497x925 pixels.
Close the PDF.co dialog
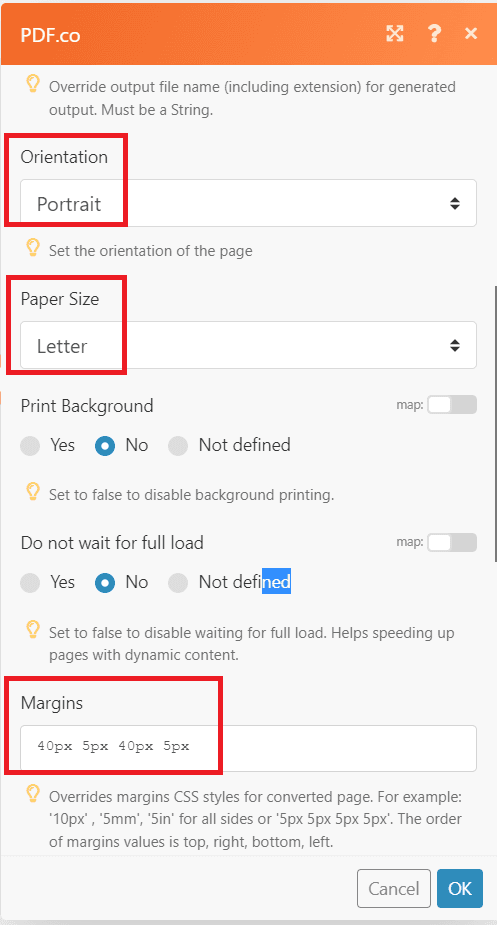point(471,34)
